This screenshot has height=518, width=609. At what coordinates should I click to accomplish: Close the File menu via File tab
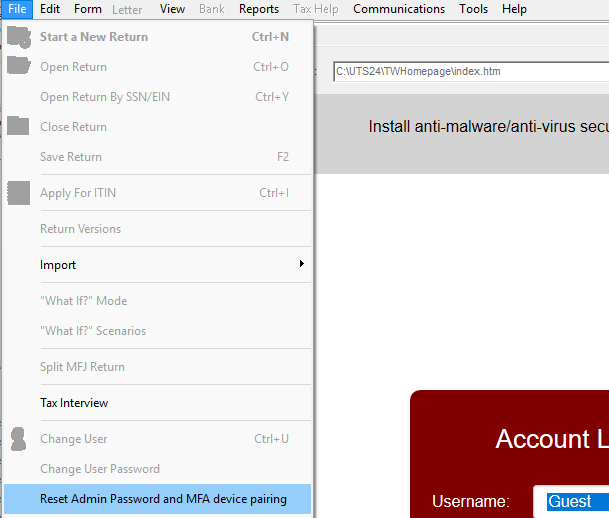[x=17, y=9]
